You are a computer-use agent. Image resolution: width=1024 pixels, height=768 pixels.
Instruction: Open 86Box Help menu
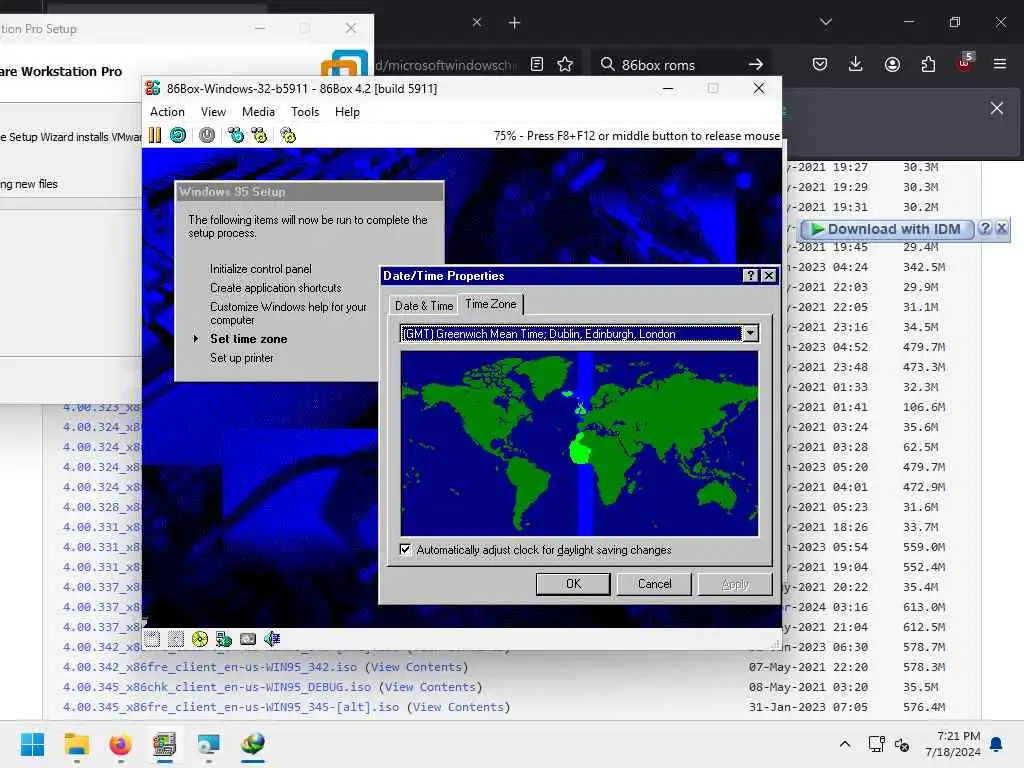(347, 112)
